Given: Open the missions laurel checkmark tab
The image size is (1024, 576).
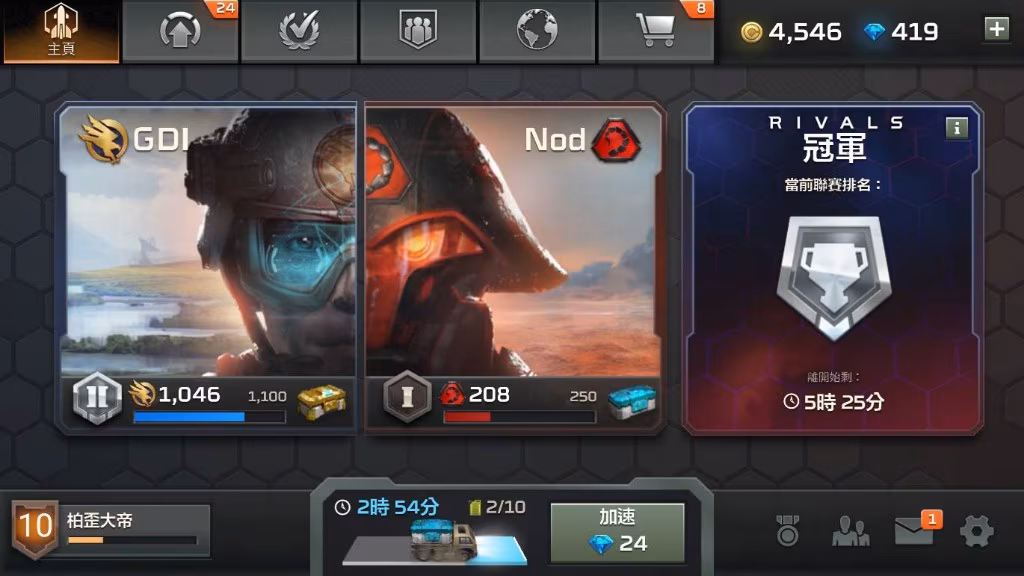Looking at the screenshot, I should pos(299,30).
